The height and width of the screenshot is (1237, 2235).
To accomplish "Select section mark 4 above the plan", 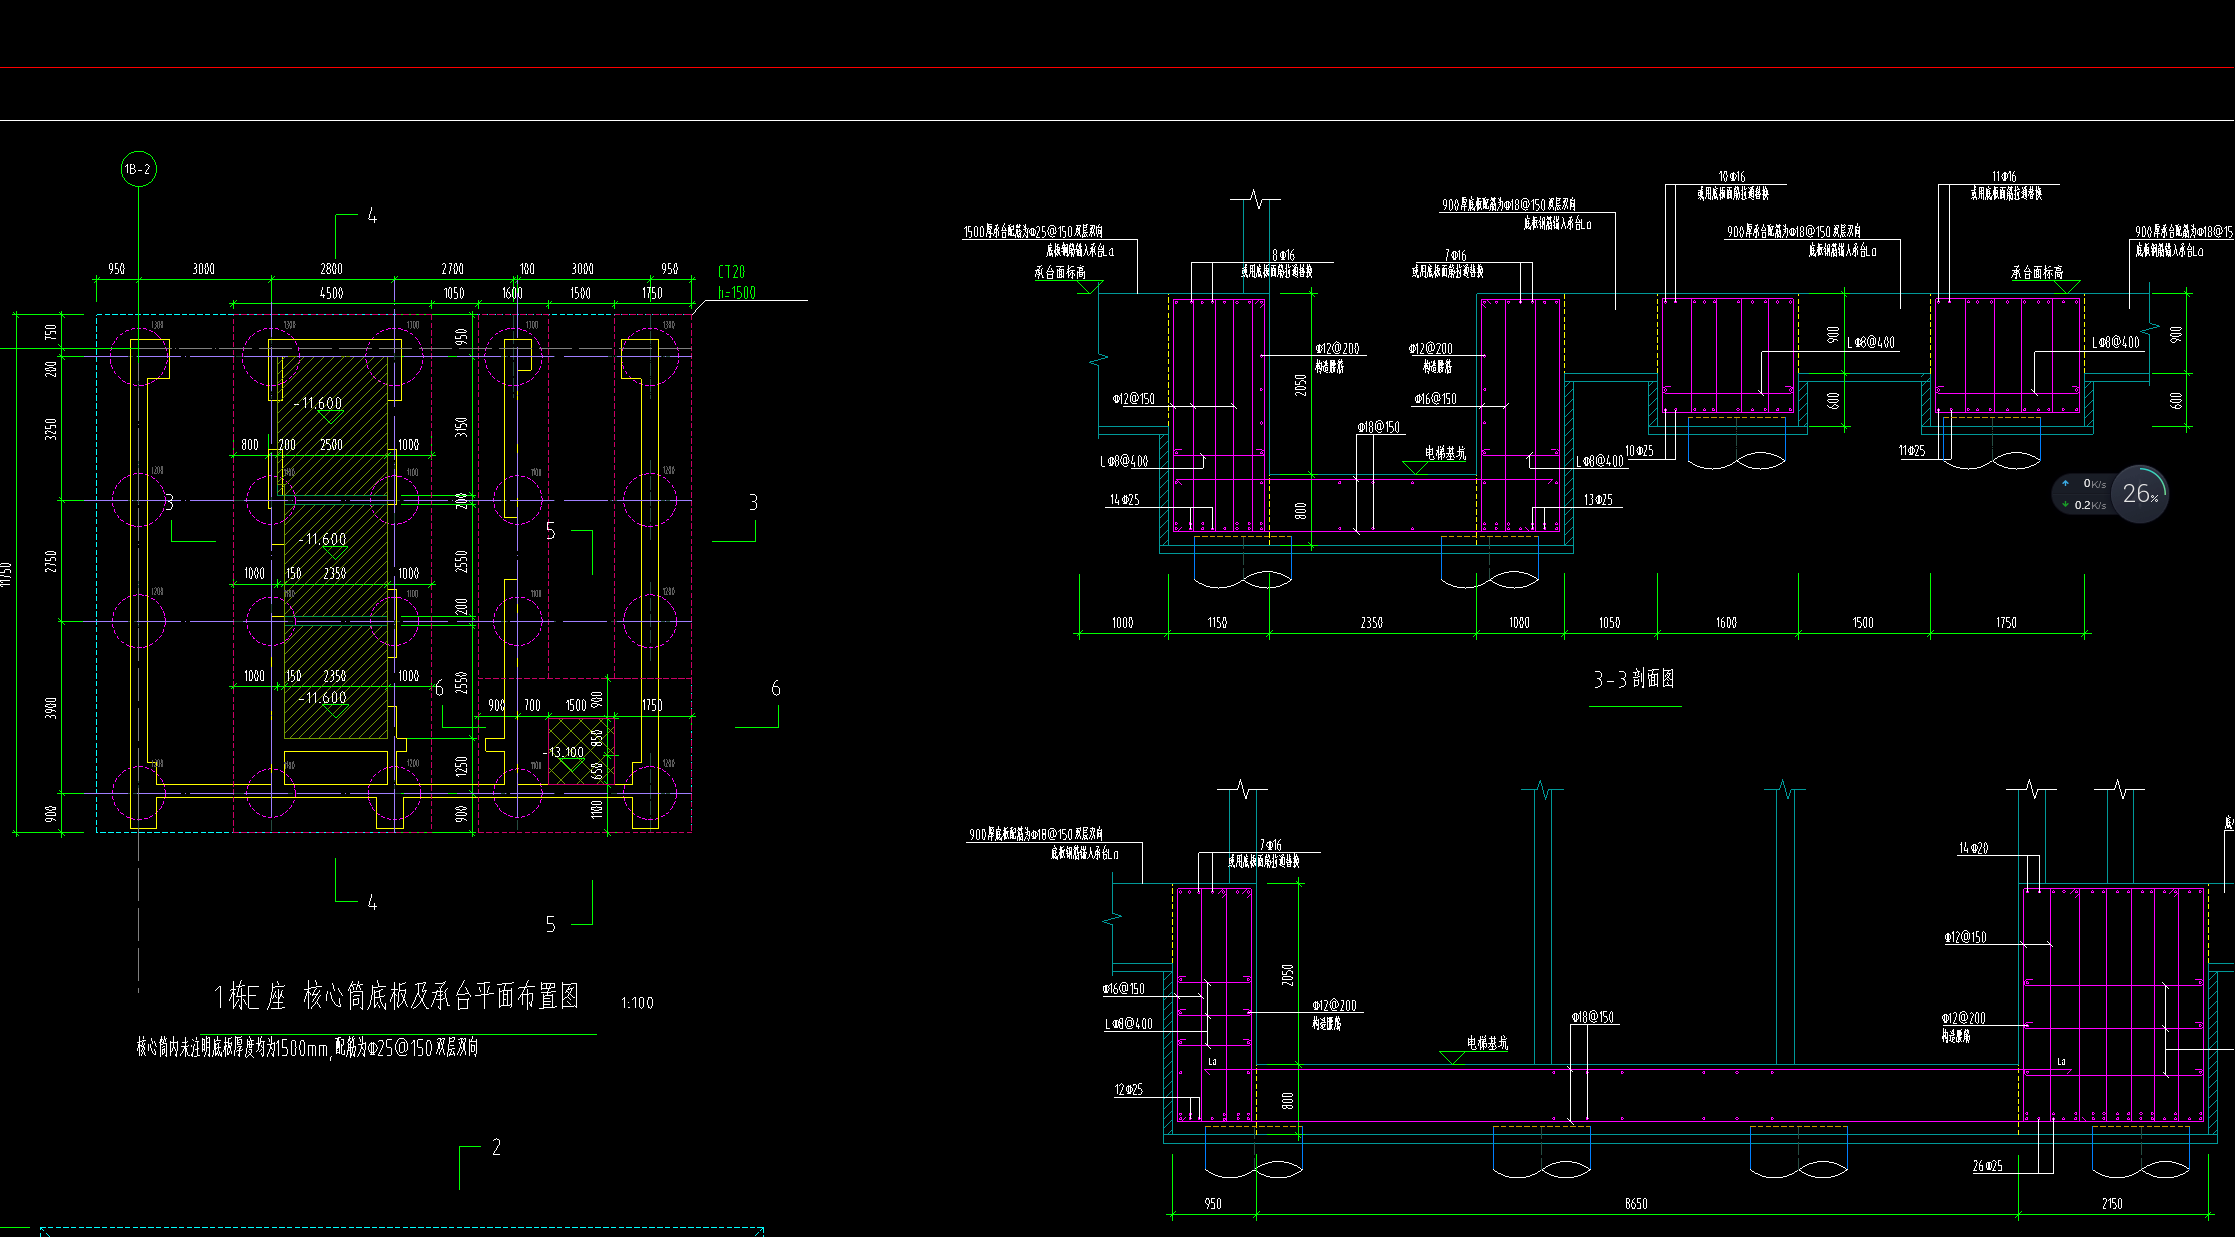I will point(372,216).
